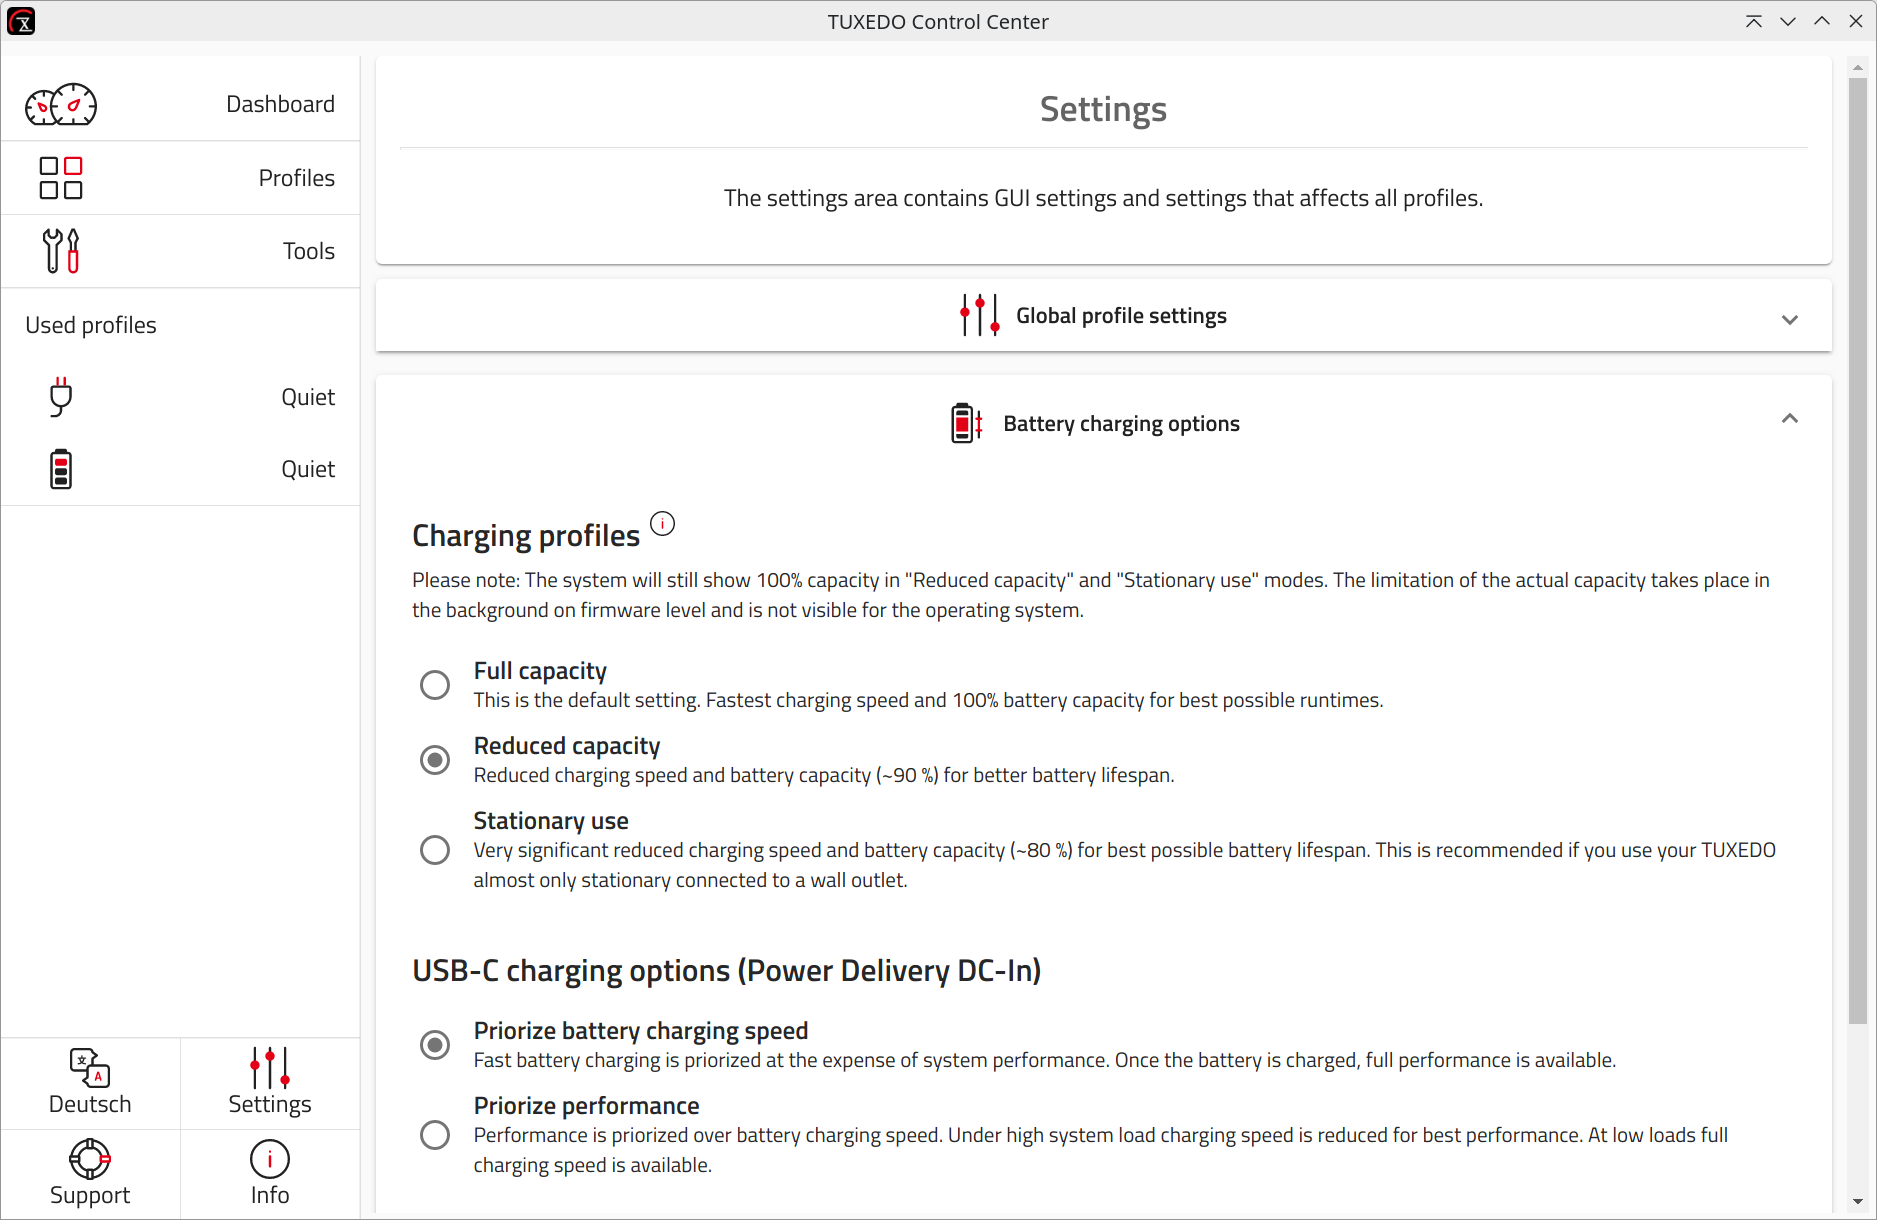The height and width of the screenshot is (1220, 1877).
Task: Open Tools using the wrench icon
Action: click(60, 250)
